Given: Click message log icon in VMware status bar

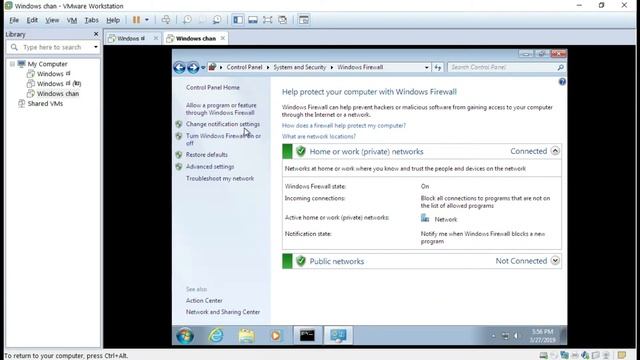Looking at the screenshot, I should click(x=622, y=356).
